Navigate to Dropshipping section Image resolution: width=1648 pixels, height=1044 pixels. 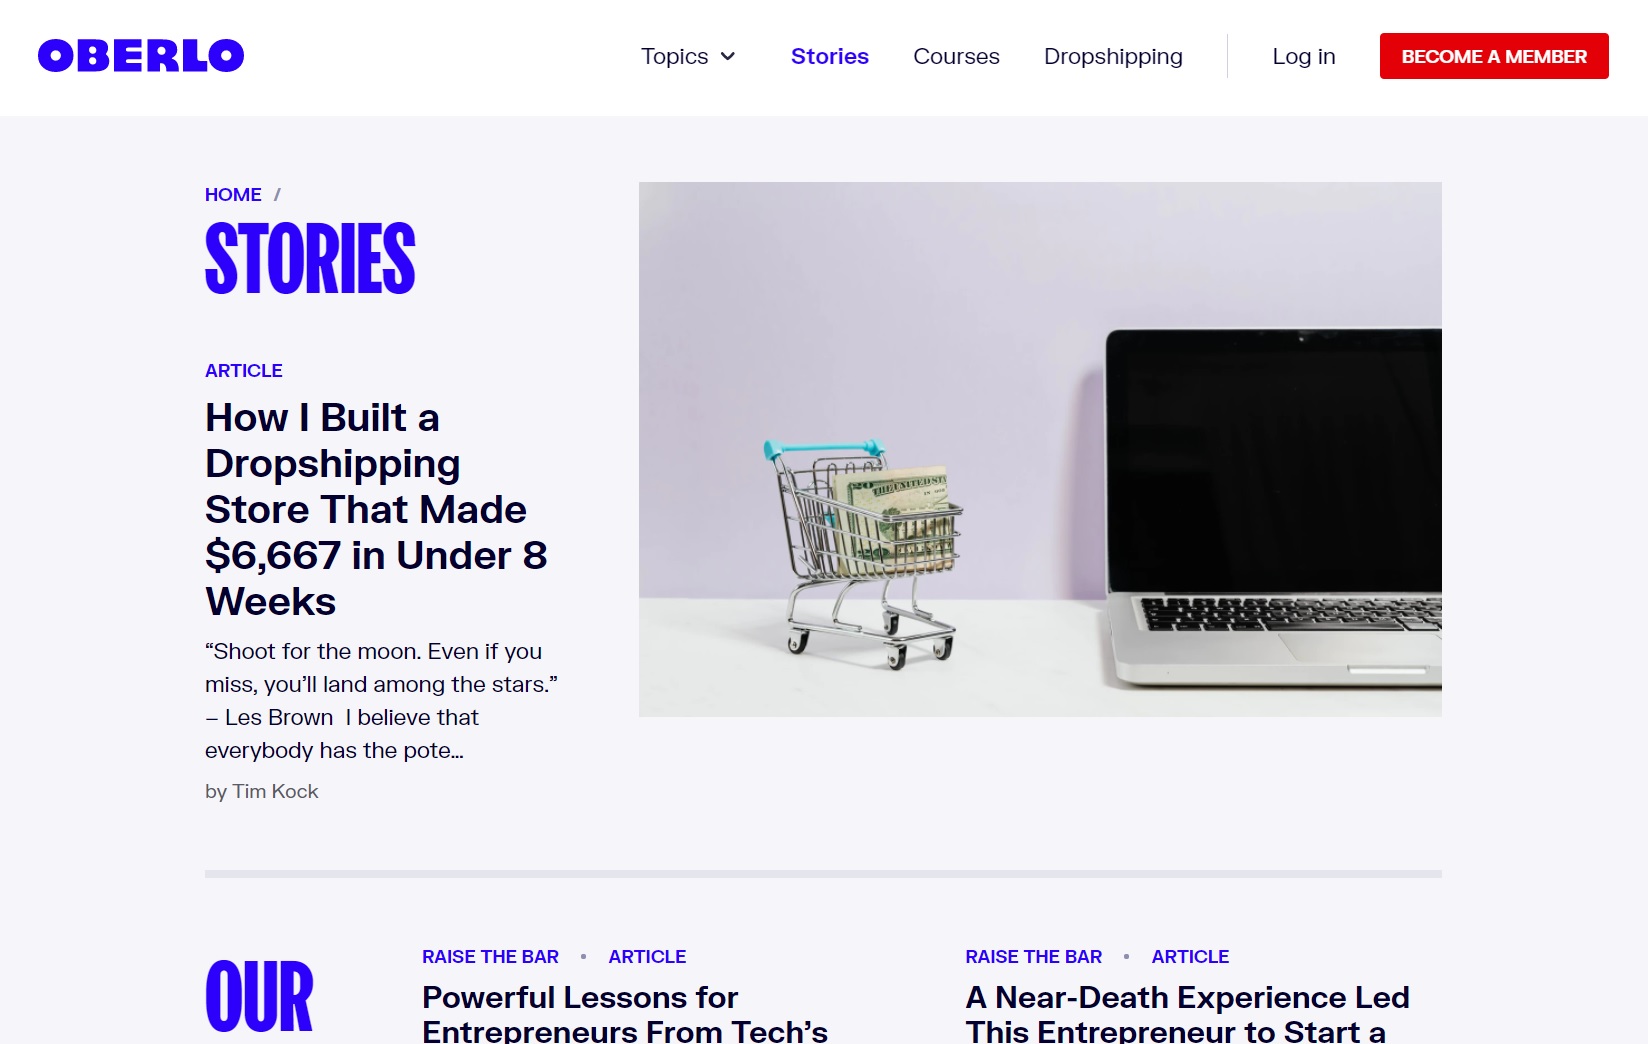pyautogui.click(x=1113, y=57)
